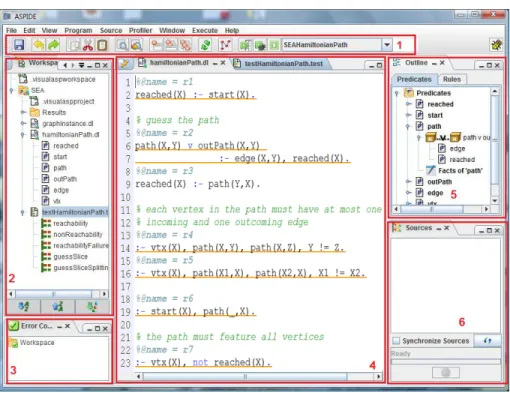Place cursor on line 9 reached rule

[x=197, y=184]
